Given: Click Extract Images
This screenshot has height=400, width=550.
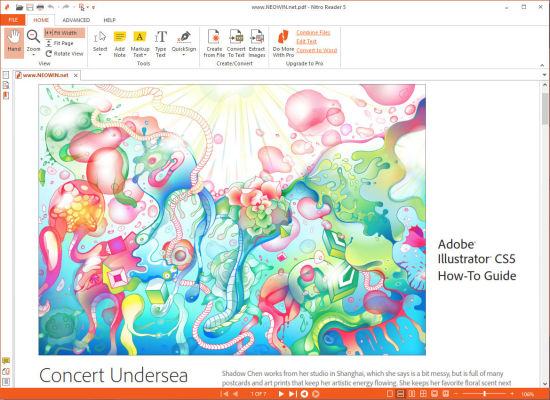Looking at the screenshot, I should coord(257,43).
